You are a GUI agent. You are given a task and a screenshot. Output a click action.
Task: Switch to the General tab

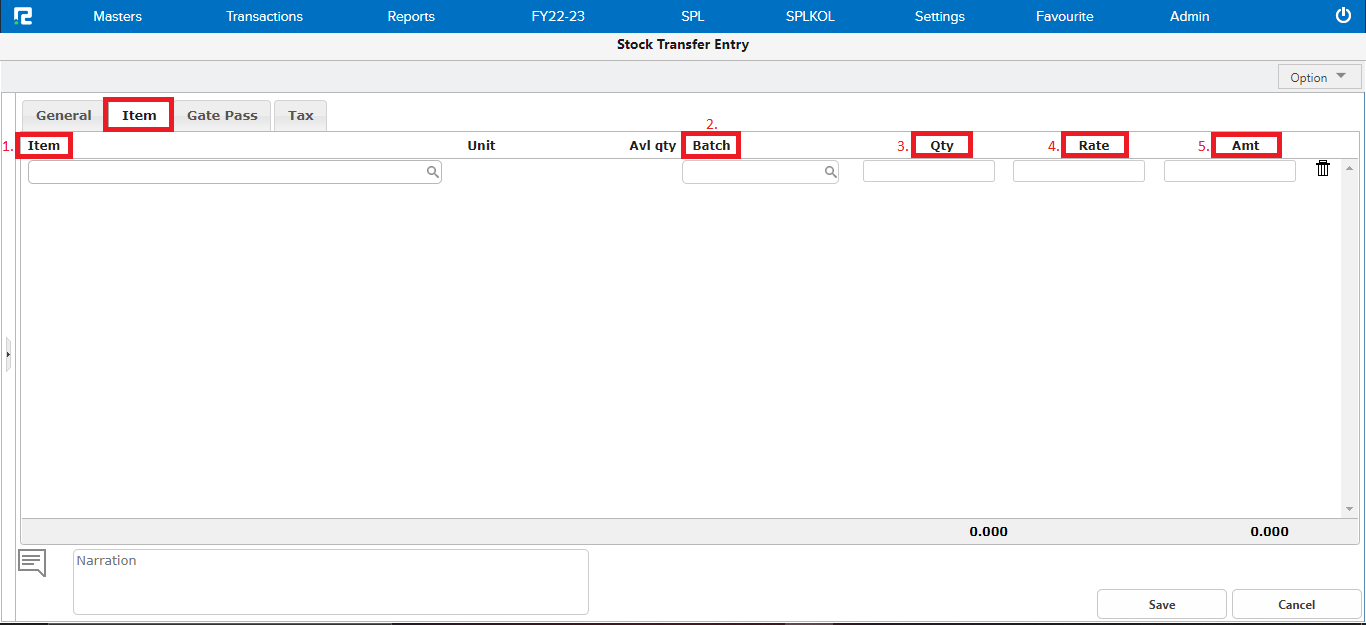click(63, 115)
